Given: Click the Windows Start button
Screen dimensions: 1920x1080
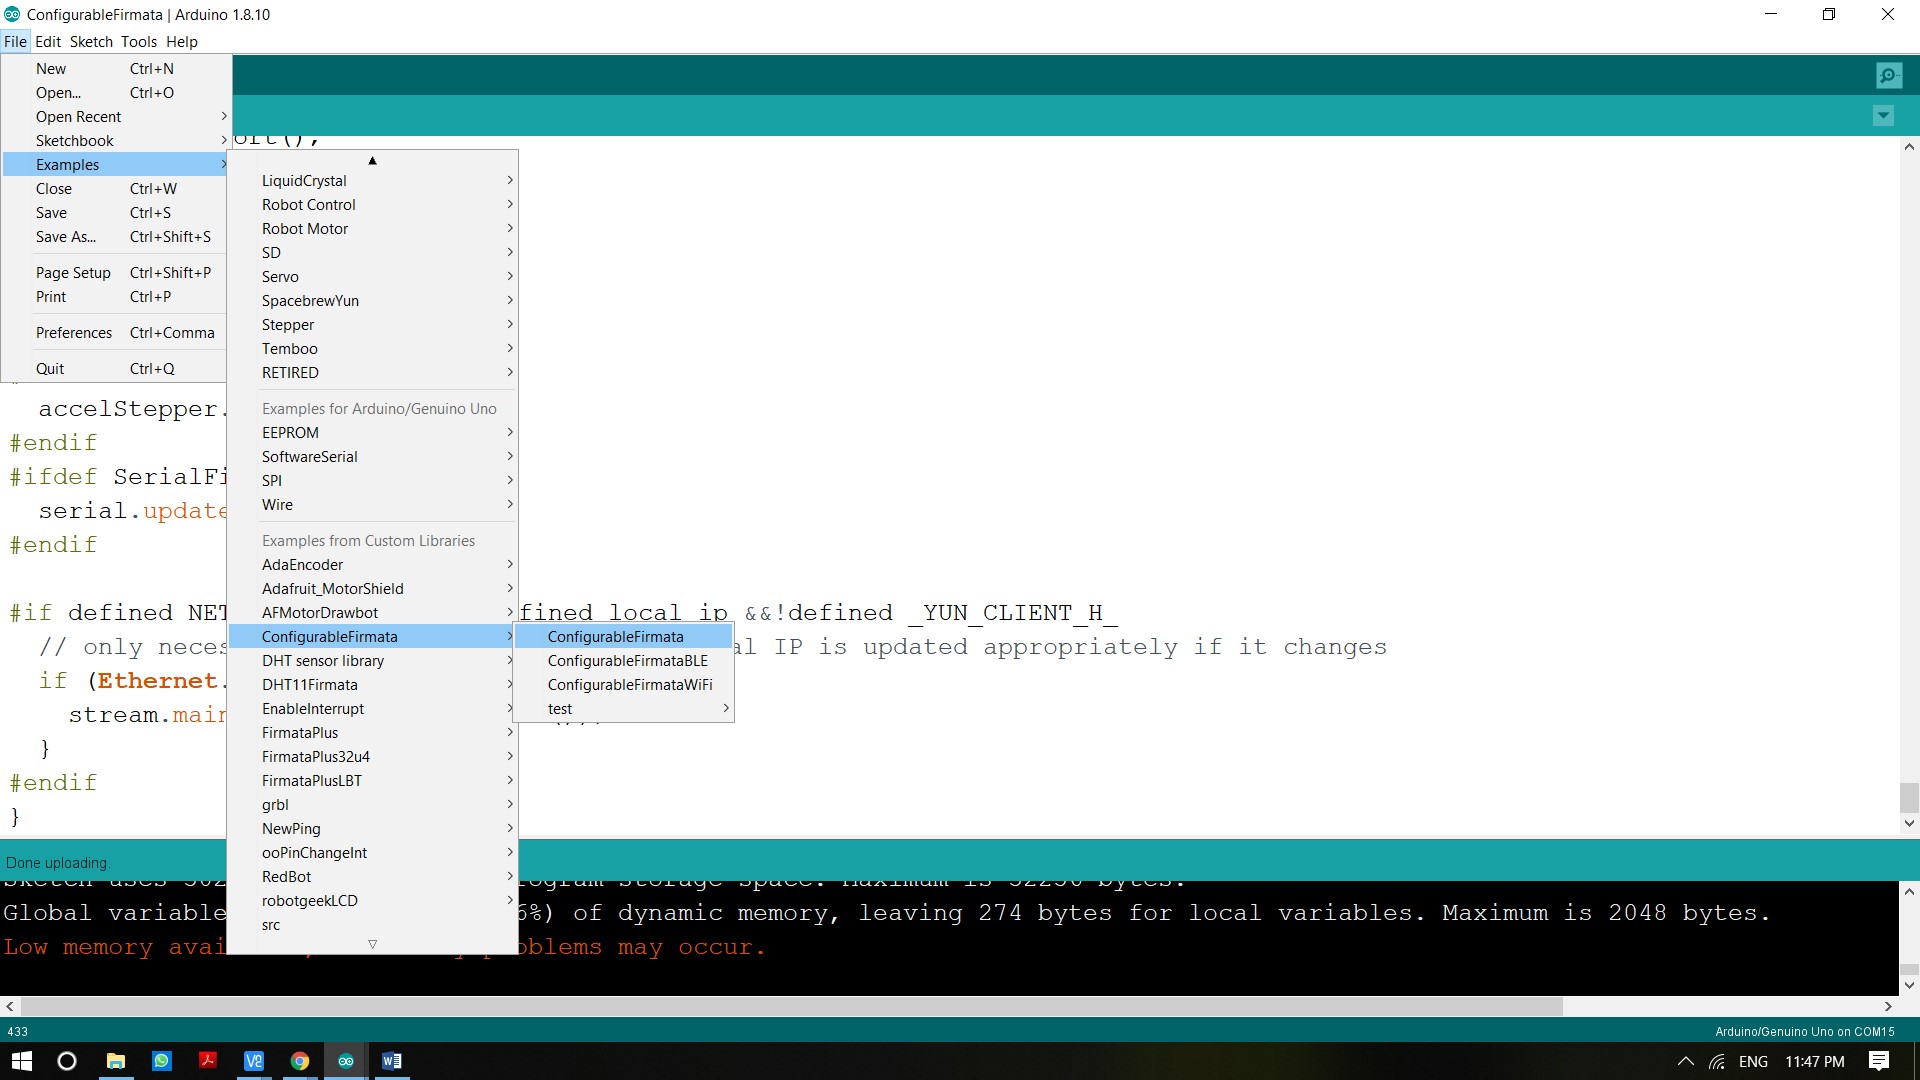Looking at the screenshot, I should coord(20,1061).
